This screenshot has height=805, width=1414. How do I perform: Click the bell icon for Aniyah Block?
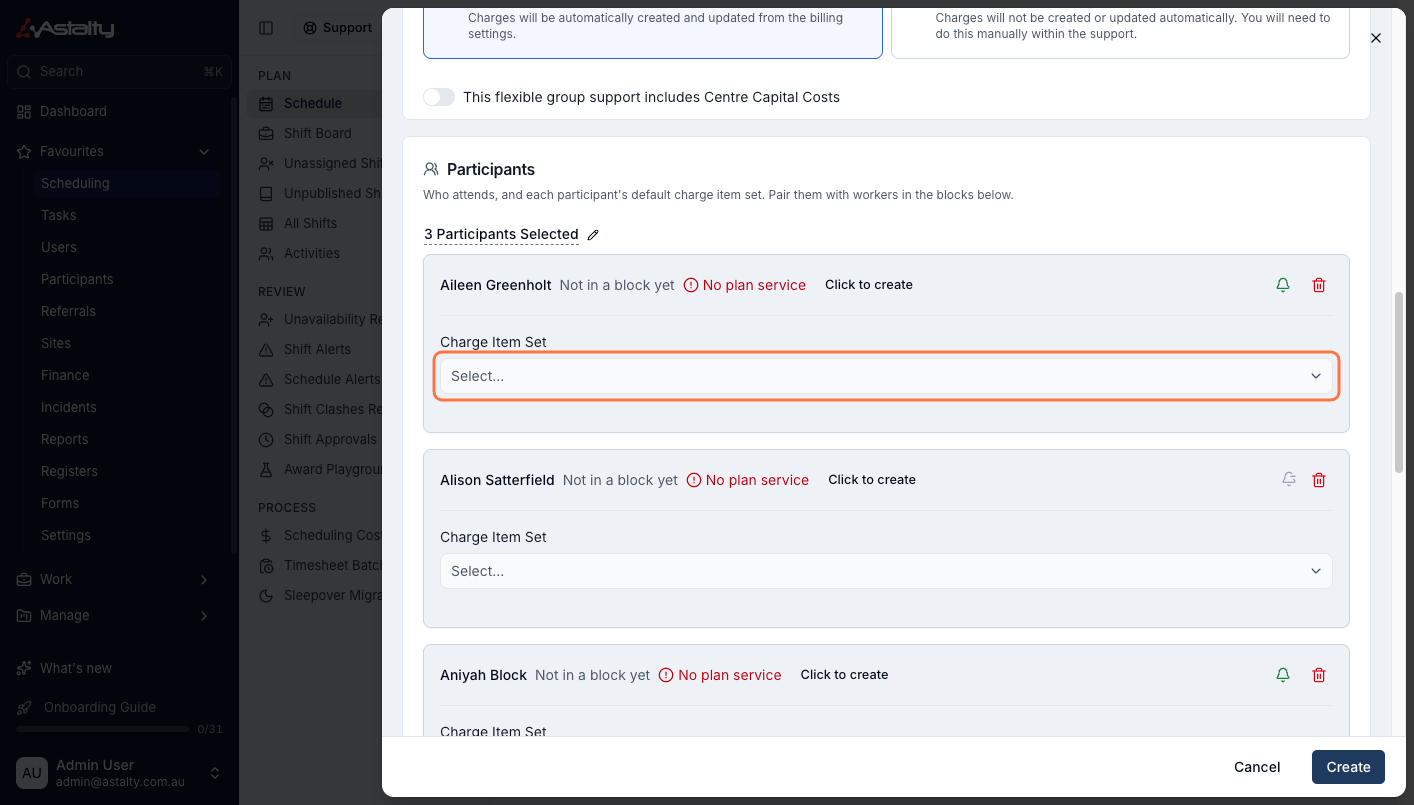pyautogui.click(x=1283, y=675)
